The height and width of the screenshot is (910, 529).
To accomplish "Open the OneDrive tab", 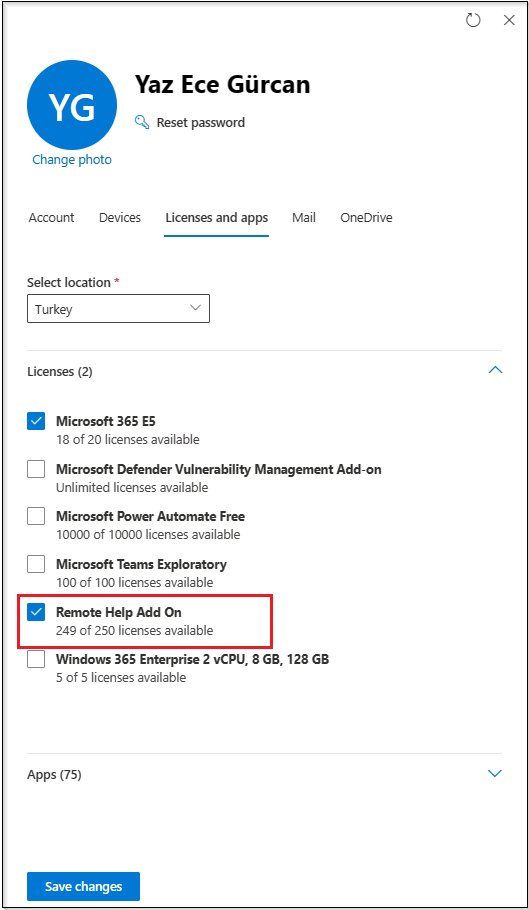I will point(366,218).
